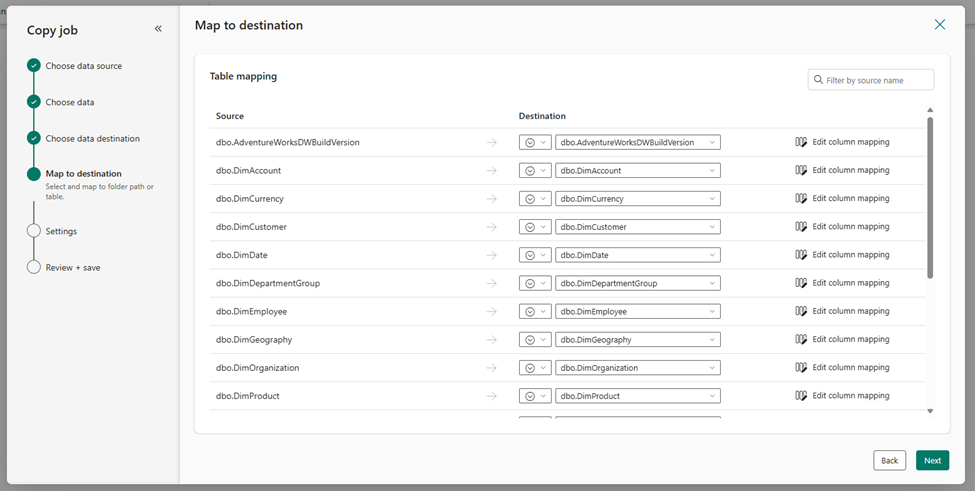This screenshot has width=975, height=491.
Task: Collapse the Copy job sidebar panel
Action: 158,29
